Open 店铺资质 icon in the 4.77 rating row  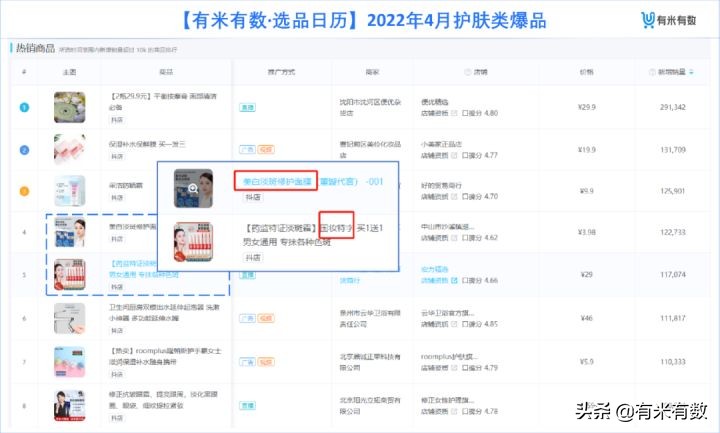454,155
